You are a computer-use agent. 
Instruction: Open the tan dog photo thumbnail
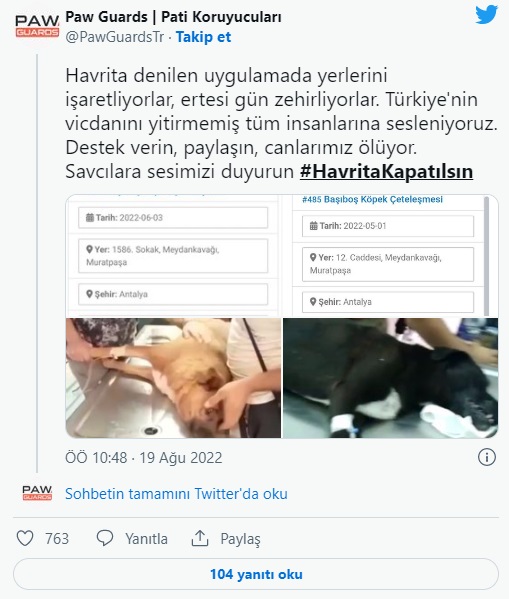(x=173, y=378)
